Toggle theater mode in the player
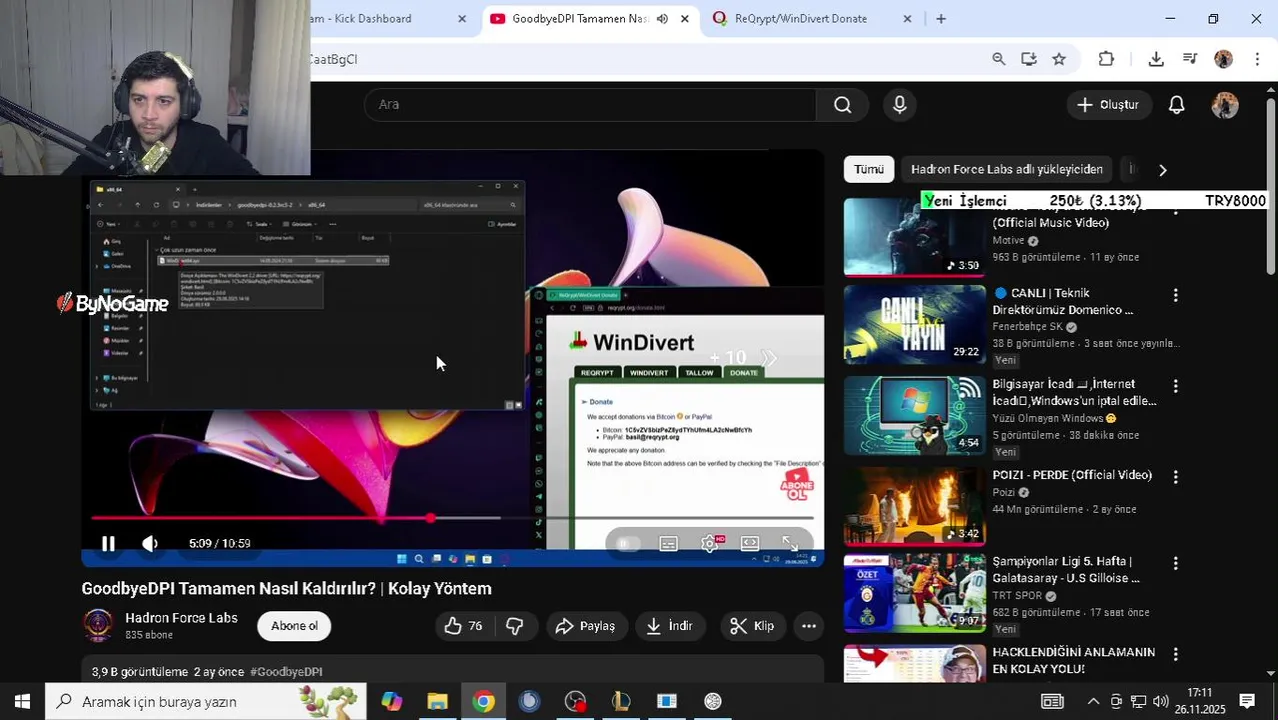 749,543
